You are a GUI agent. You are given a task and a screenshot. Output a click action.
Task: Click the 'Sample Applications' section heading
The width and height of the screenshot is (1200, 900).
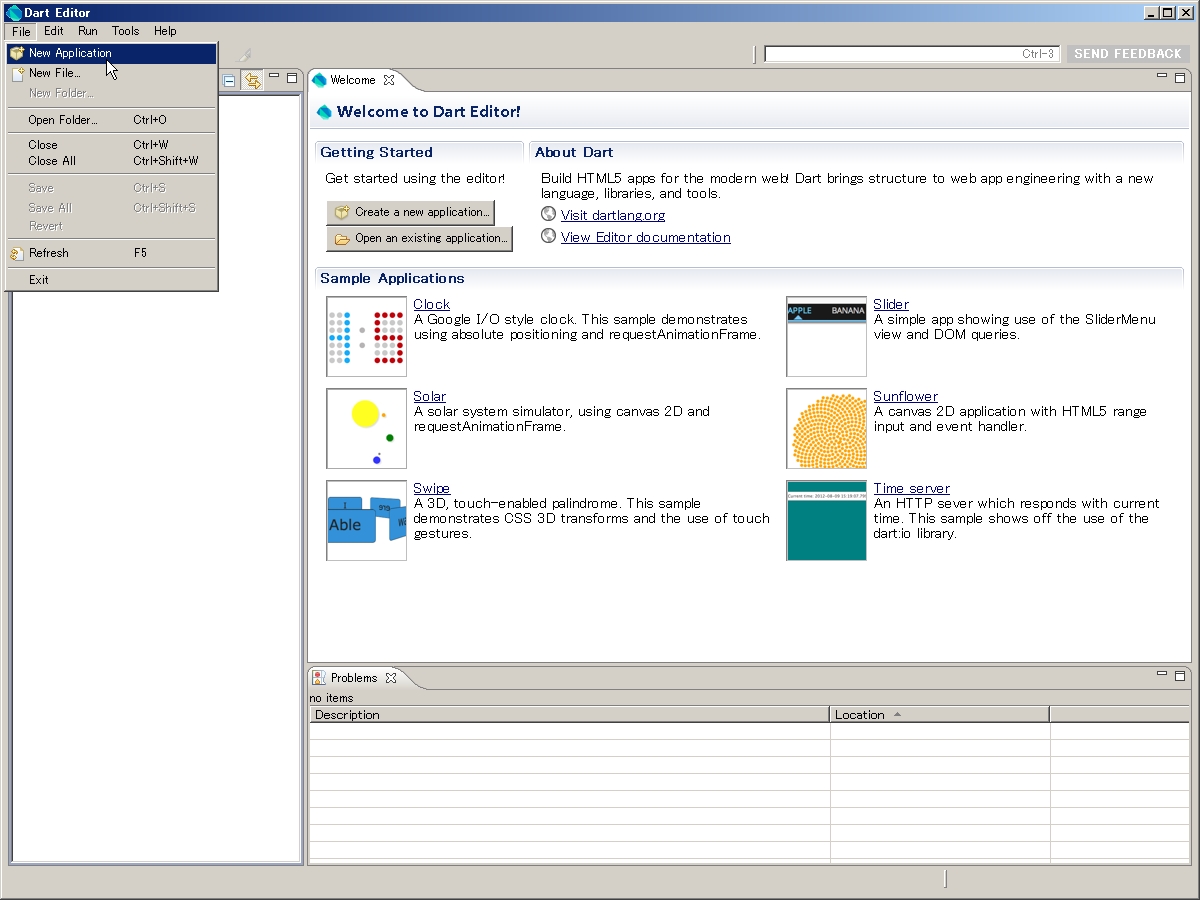(x=392, y=278)
